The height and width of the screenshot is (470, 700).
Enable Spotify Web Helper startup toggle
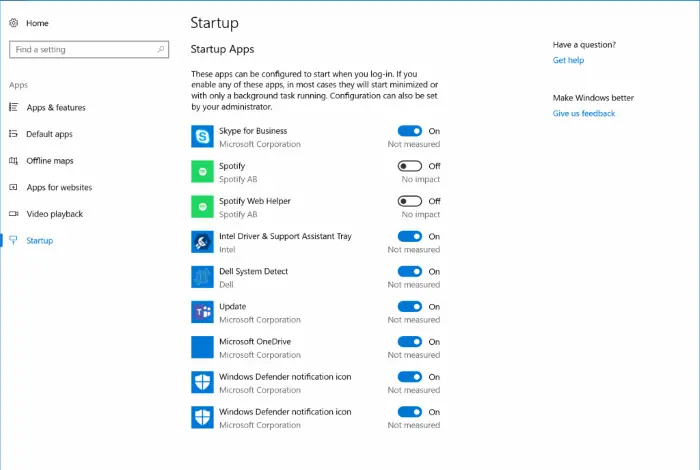410,201
